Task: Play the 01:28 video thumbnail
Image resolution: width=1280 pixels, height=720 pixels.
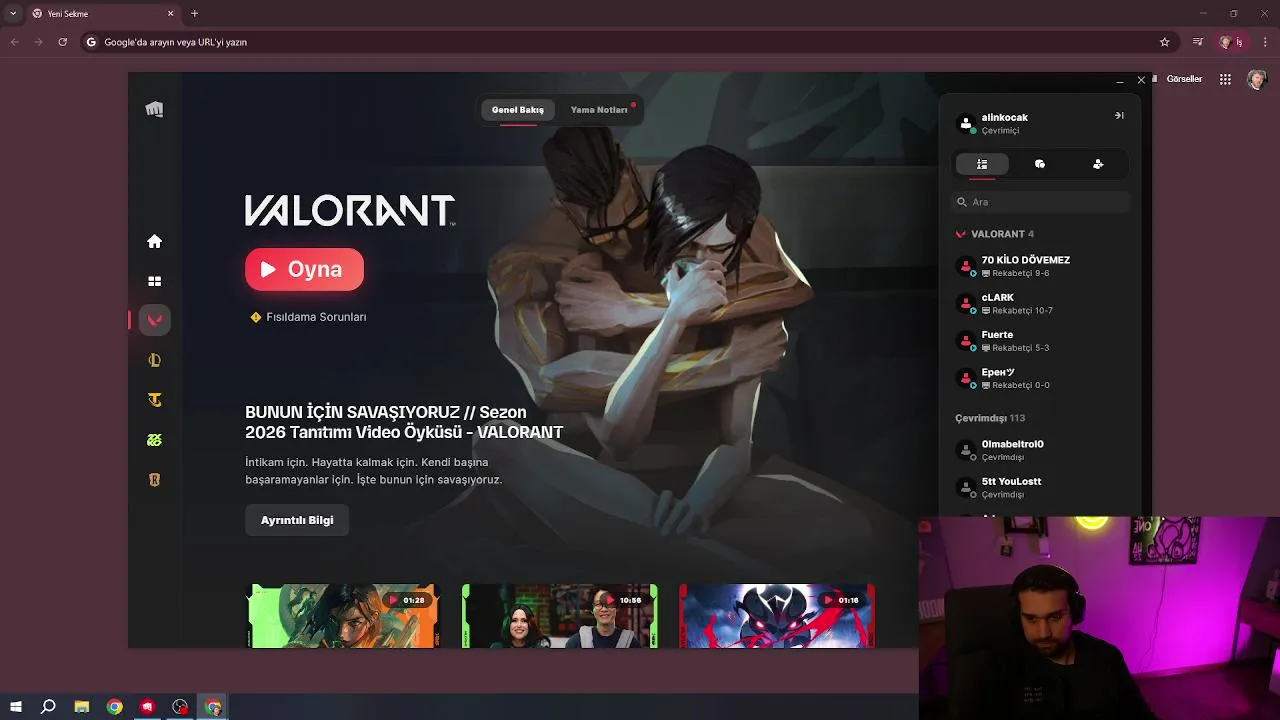Action: click(343, 616)
